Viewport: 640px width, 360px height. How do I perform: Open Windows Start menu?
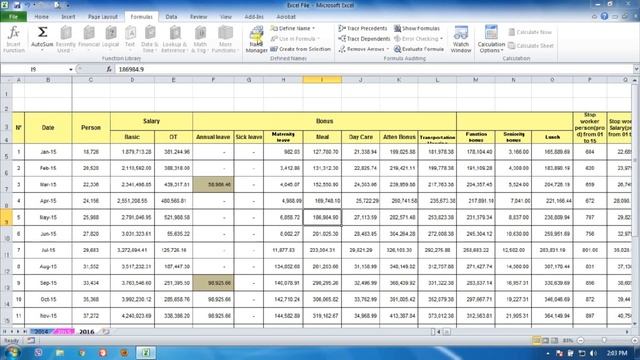click(12, 352)
